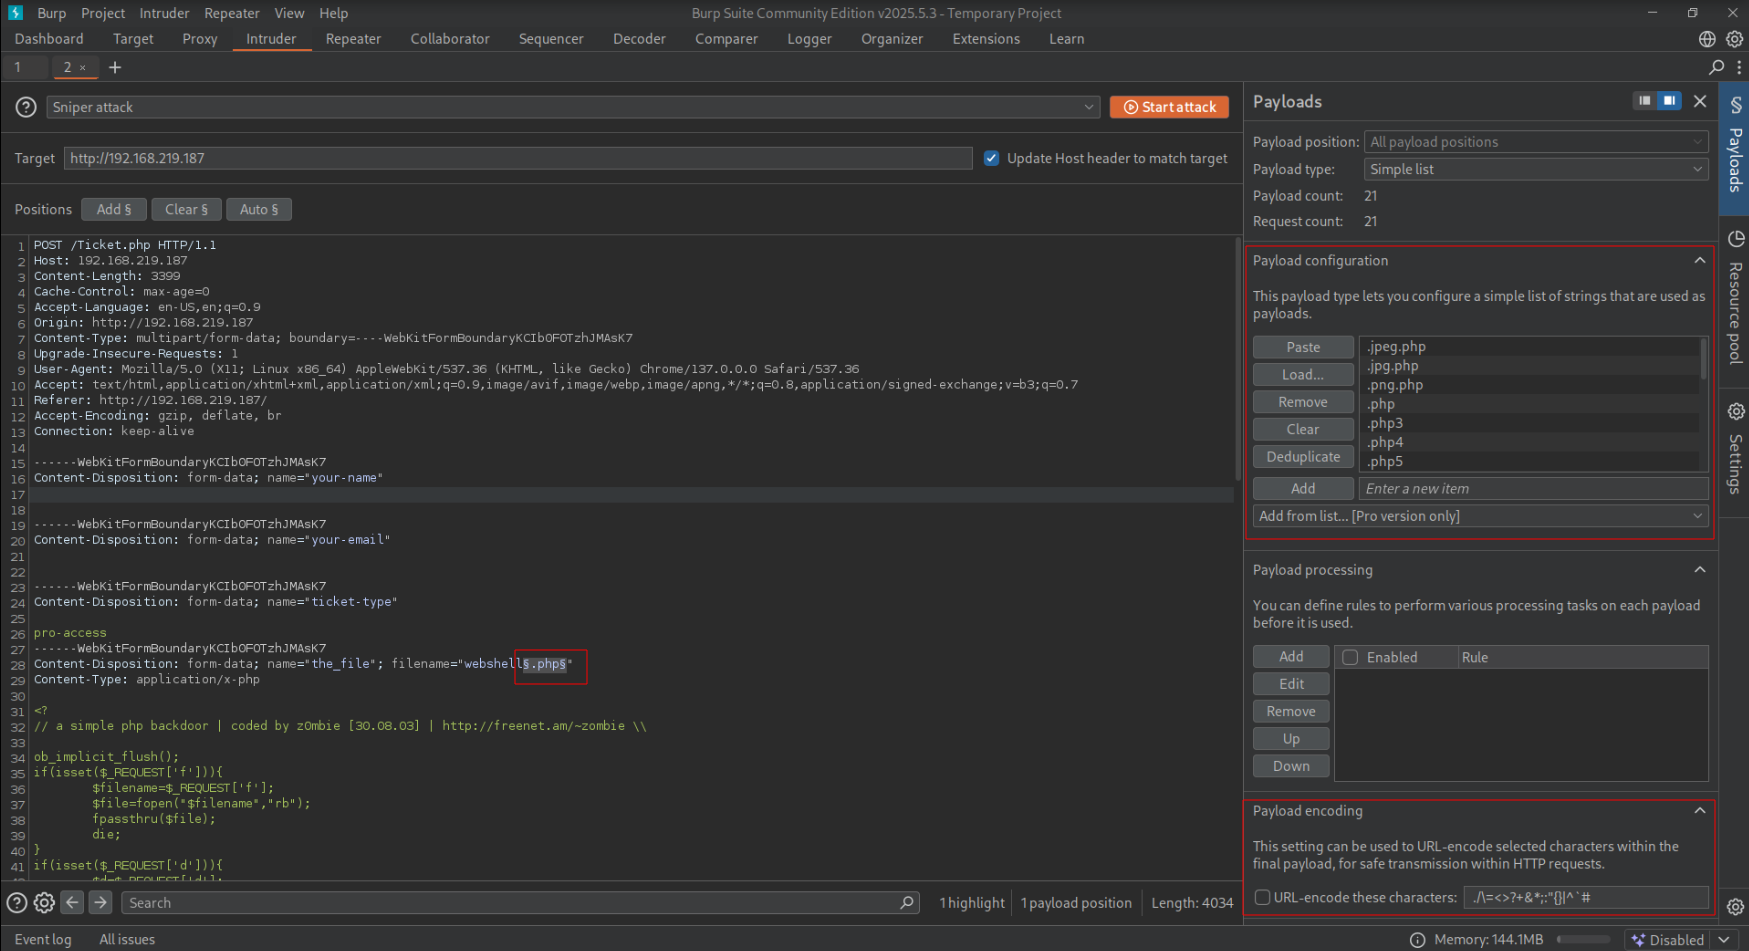
Task: Close the Payloads side panel
Action: click(x=1700, y=101)
